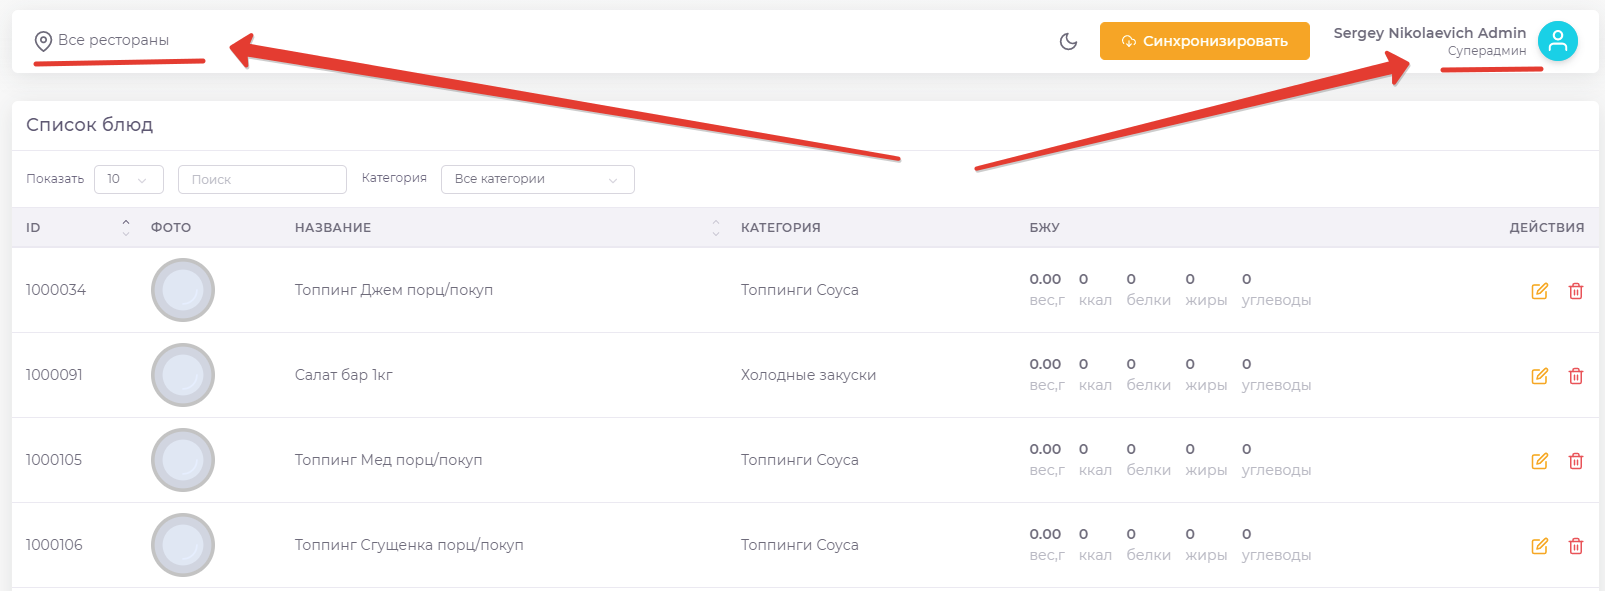Image resolution: width=1605 pixels, height=591 pixels.
Task: Delete dish Топпинг Джем порц/покуп
Action: tap(1576, 291)
